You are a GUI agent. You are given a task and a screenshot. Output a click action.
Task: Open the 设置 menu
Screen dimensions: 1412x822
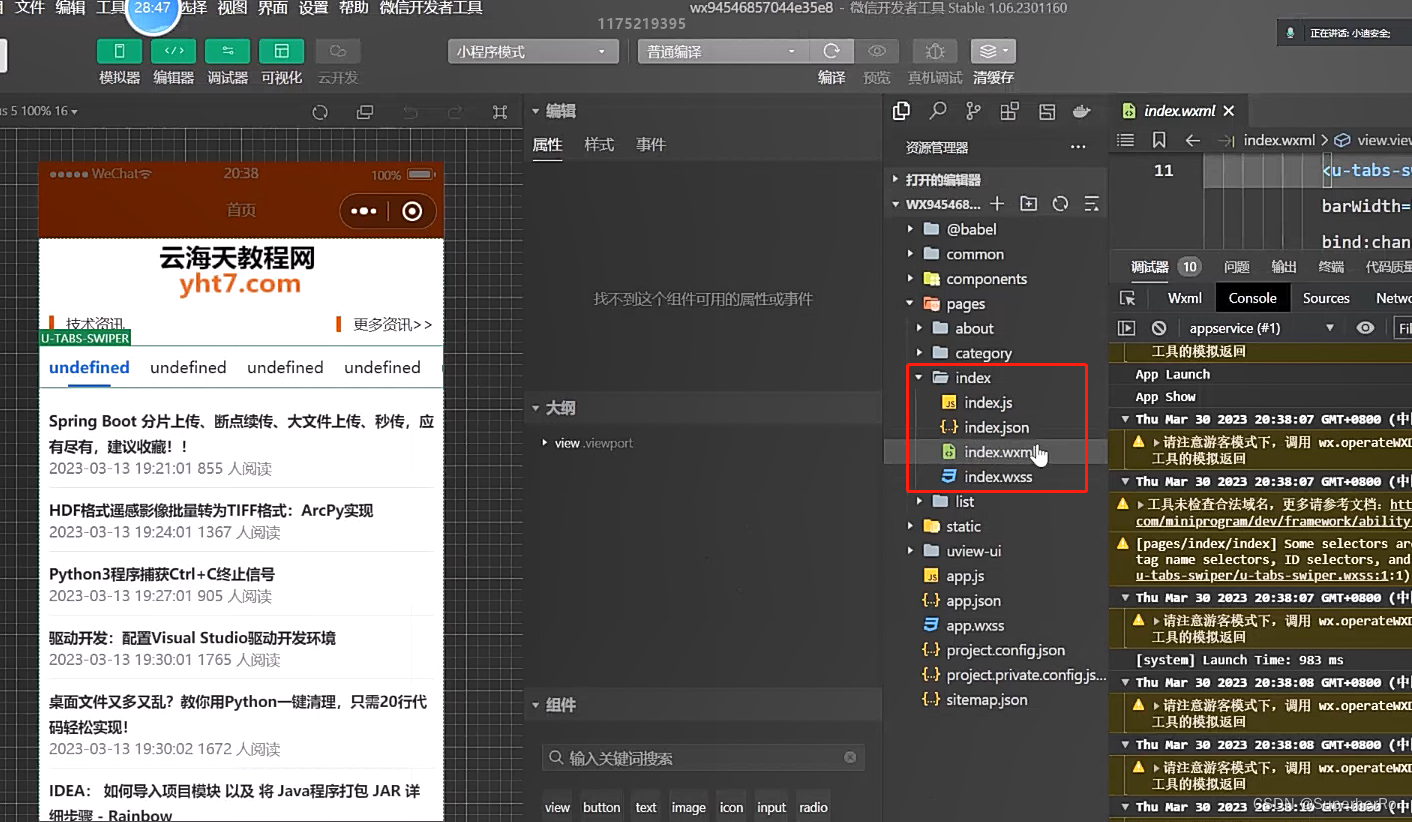pyautogui.click(x=313, y=8)
